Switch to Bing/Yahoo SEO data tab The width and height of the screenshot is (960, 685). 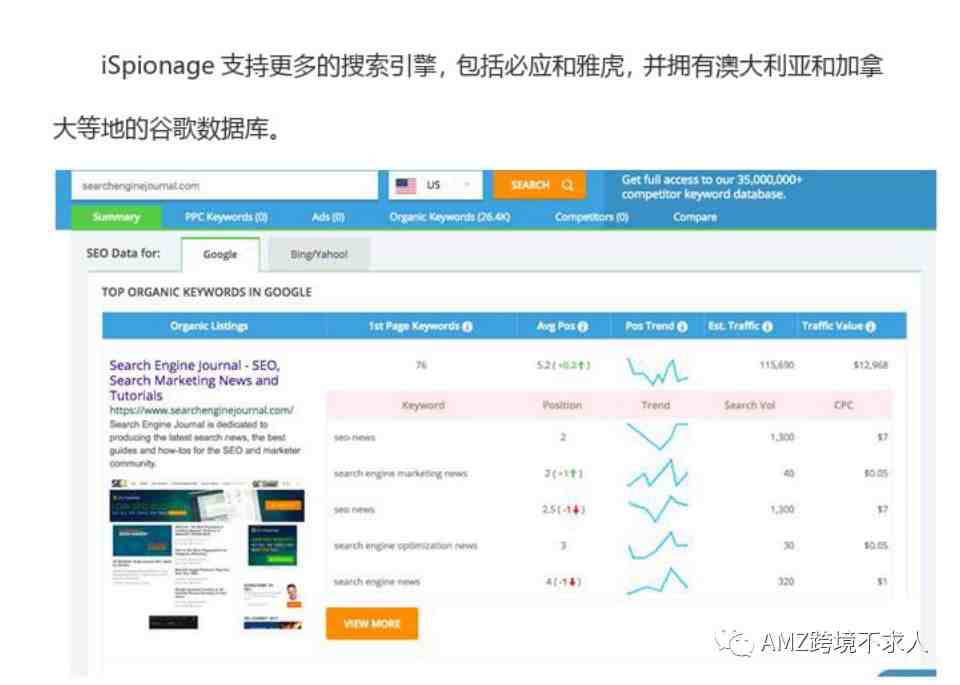(319, 254)
